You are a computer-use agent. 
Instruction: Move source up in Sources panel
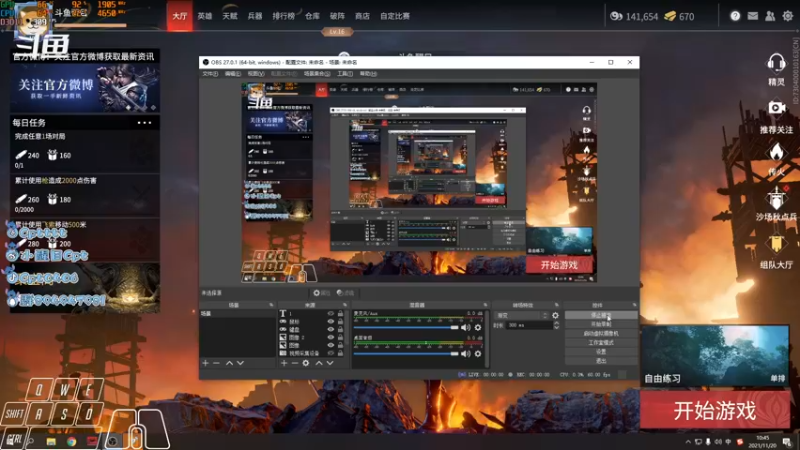coord(319,363)
